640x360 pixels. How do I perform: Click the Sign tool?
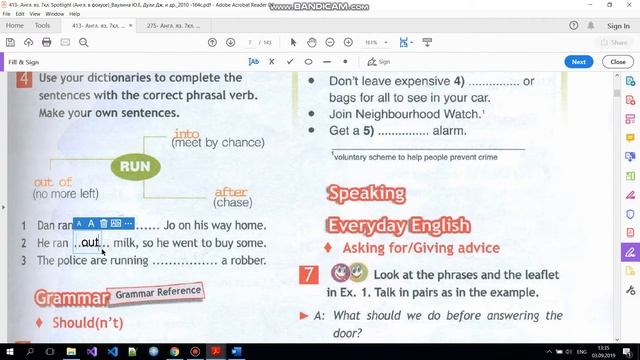(379, 62)
